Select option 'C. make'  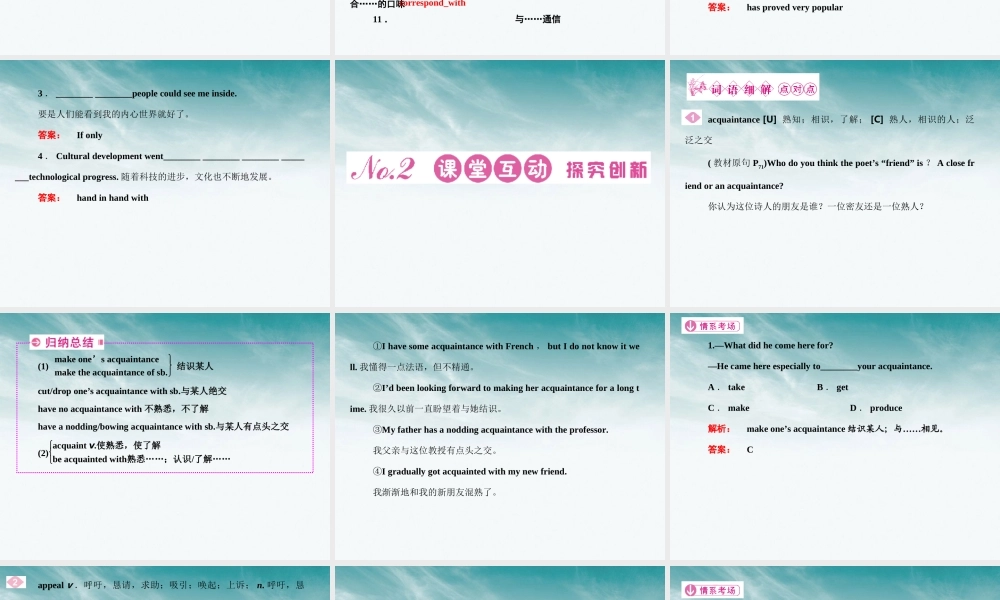pyautogui.click(x=729, y=408)
